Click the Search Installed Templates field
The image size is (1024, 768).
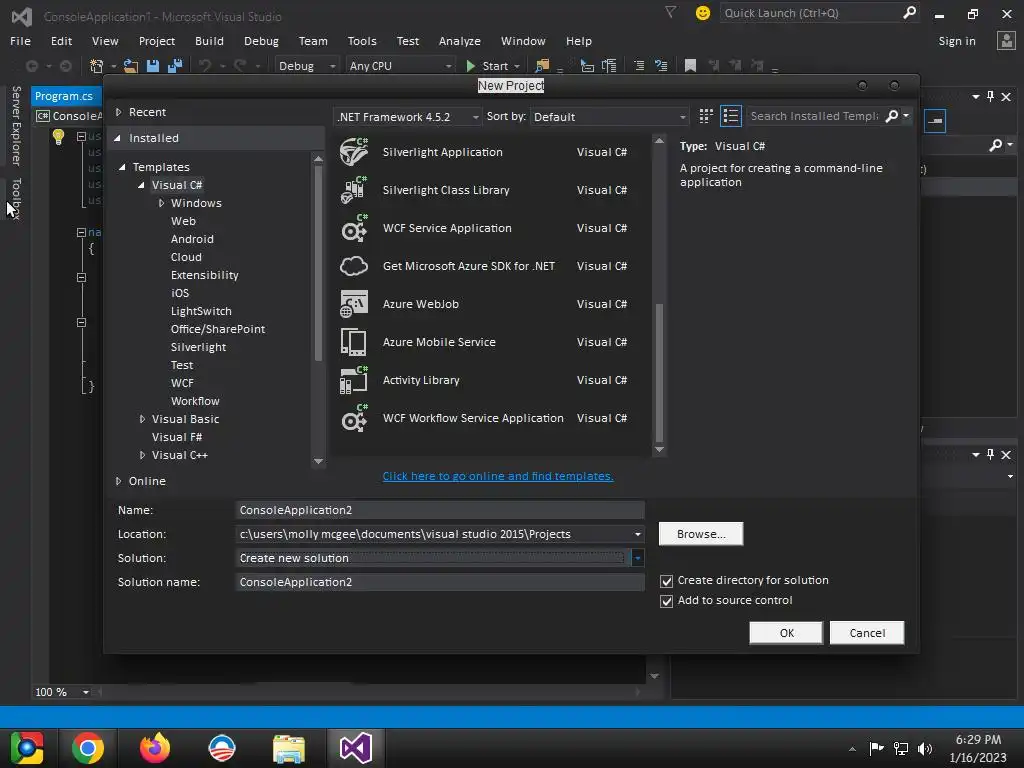point(814,116)
